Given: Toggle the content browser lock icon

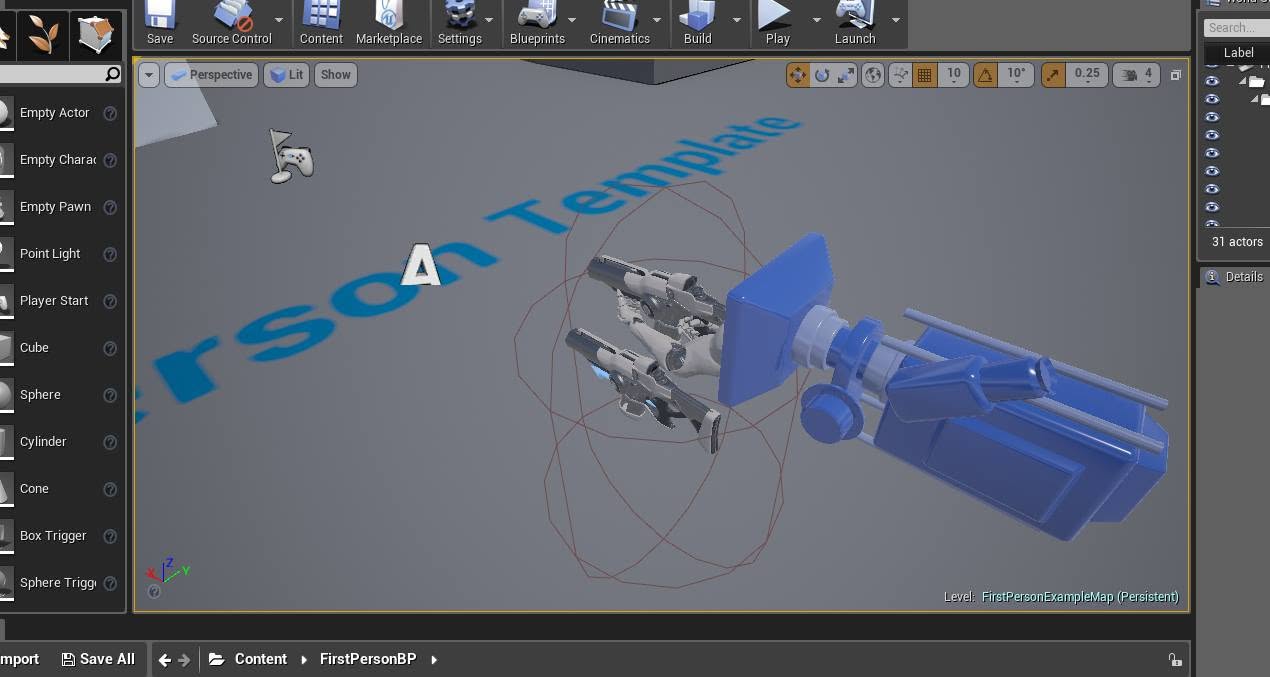Looking at the screenshot, I should click(1175, 660).
